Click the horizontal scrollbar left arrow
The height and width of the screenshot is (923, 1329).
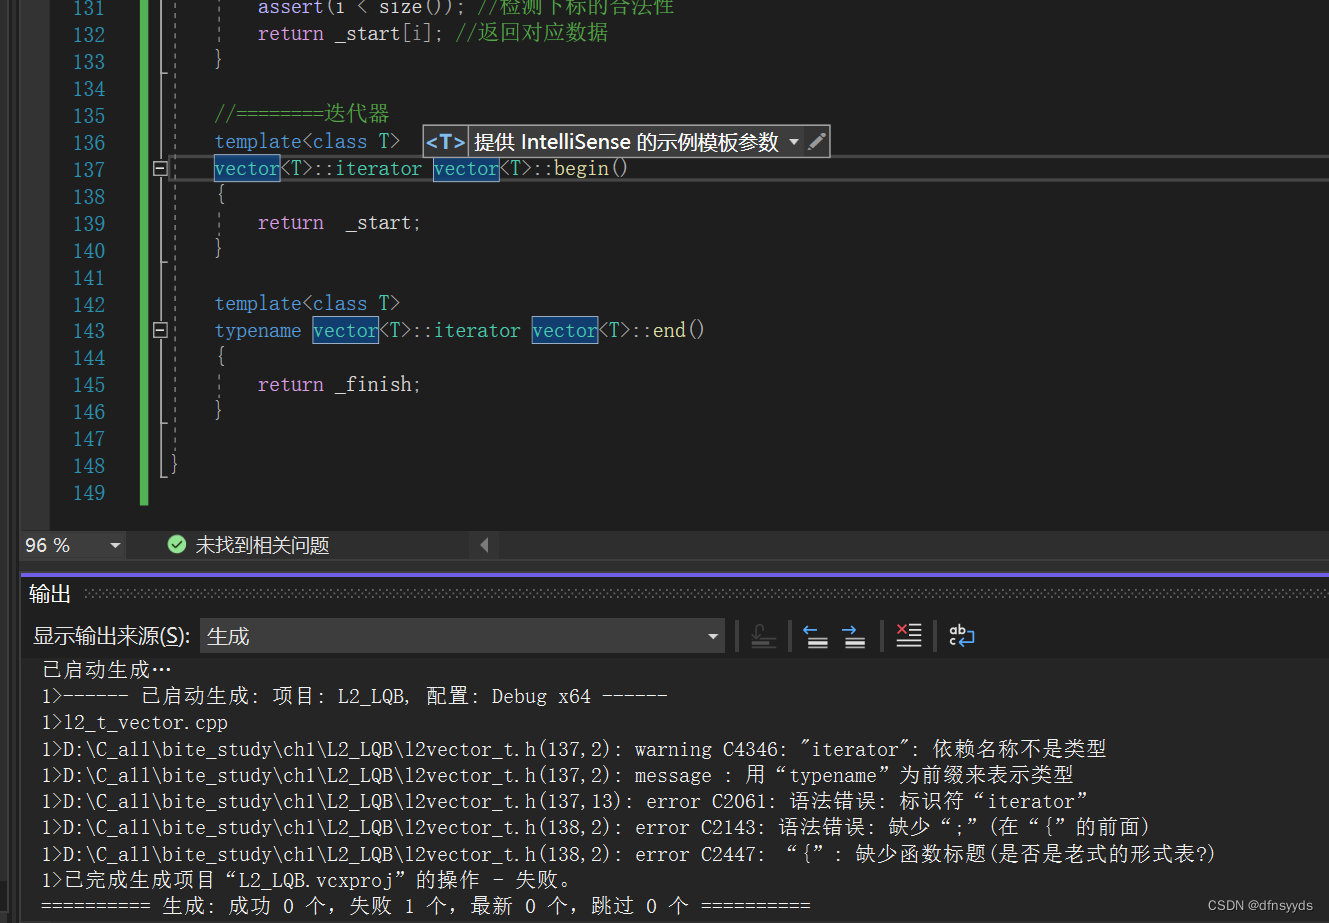pyautogui.click(x=484, y=545)
